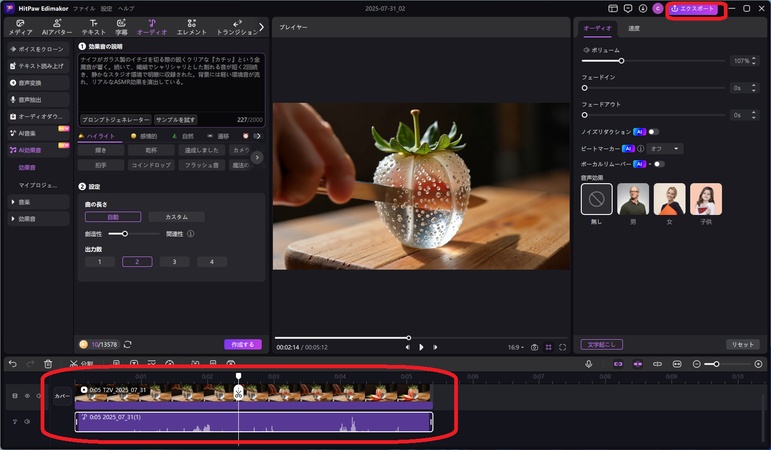
Task: Toggle fullscreen player view
Action: click(x=563, y=347)
